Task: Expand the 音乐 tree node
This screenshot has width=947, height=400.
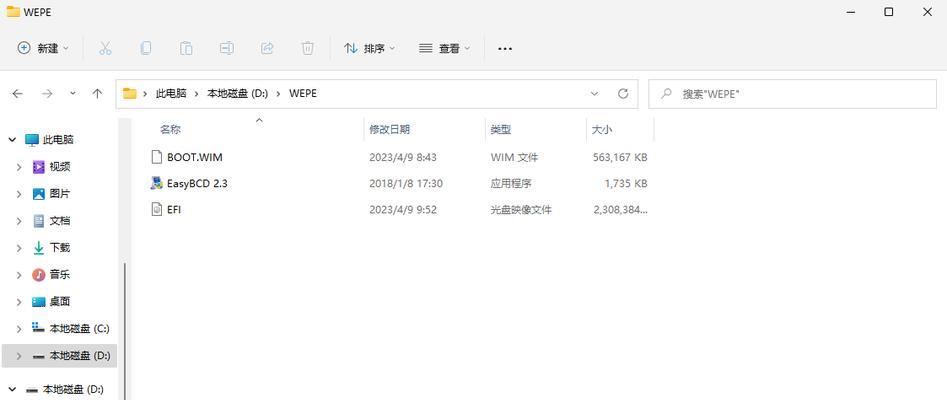Action: click(x=19, y=274)
